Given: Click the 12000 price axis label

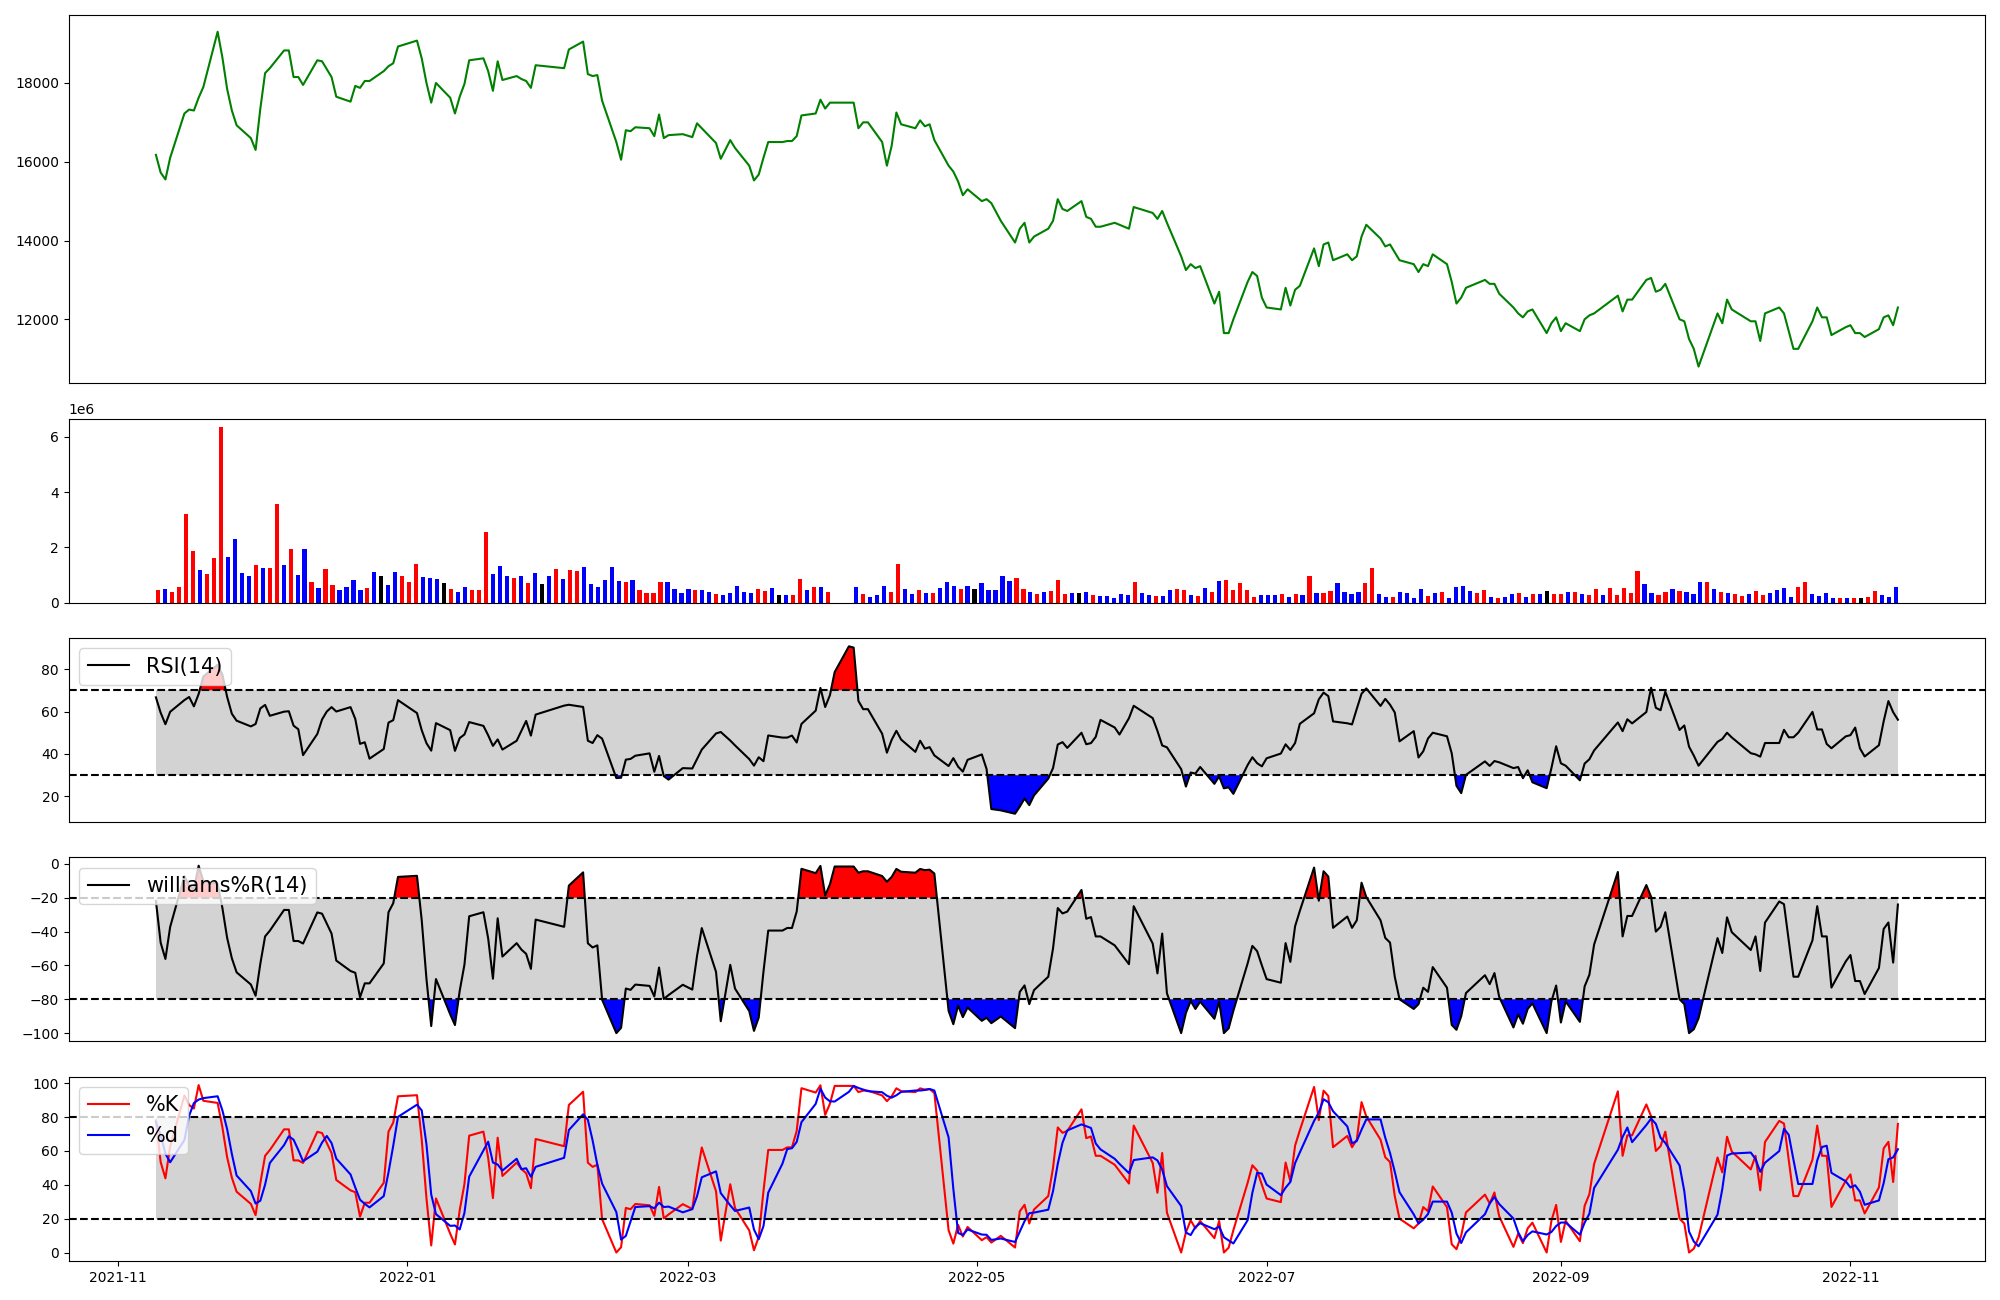Looking at the screenshot, I should [x=37, y=320].
